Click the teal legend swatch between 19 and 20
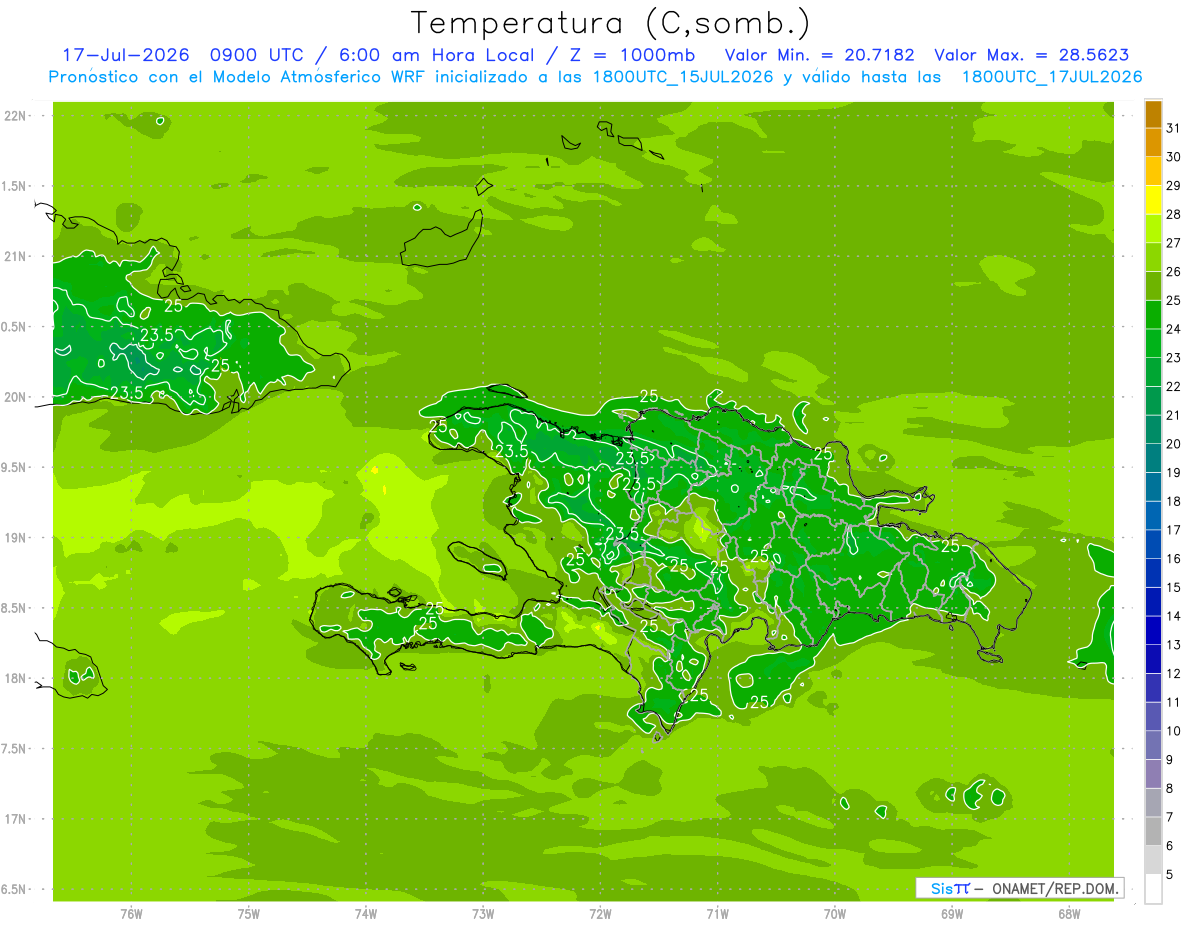This screenshot has width=1200, height=927. [x=1153, y=458]
